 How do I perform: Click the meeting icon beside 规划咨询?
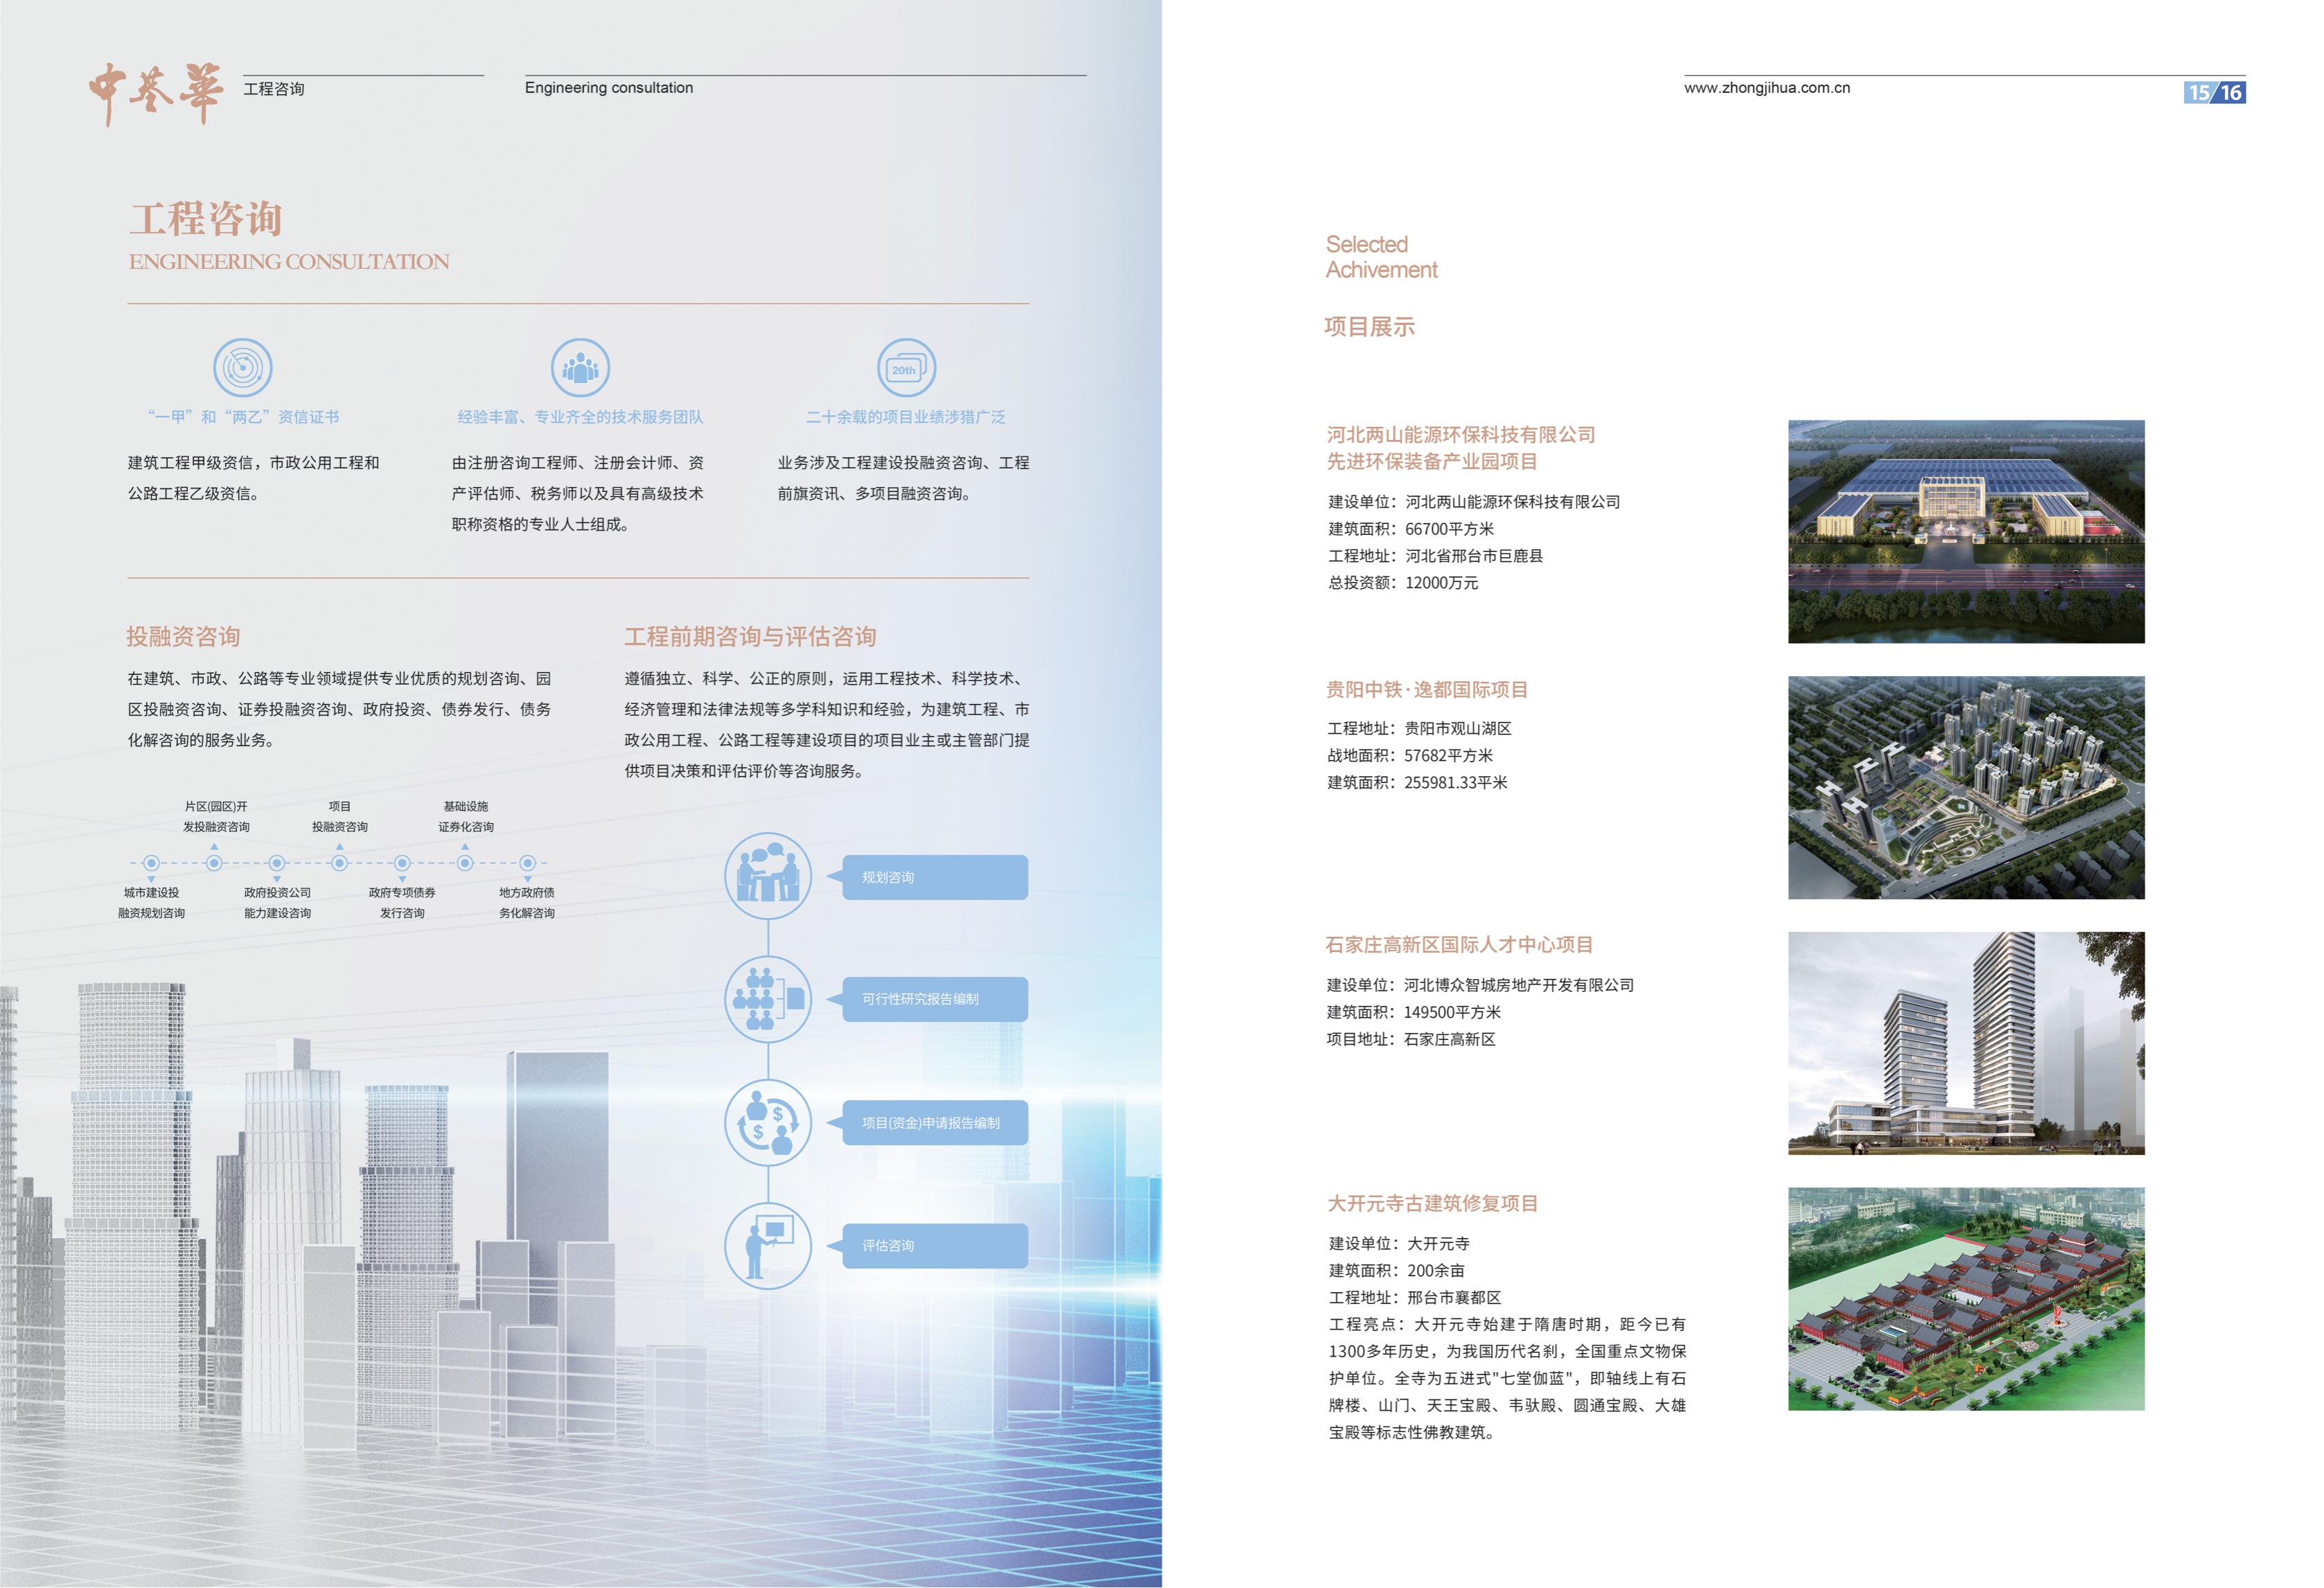[768, 876]
